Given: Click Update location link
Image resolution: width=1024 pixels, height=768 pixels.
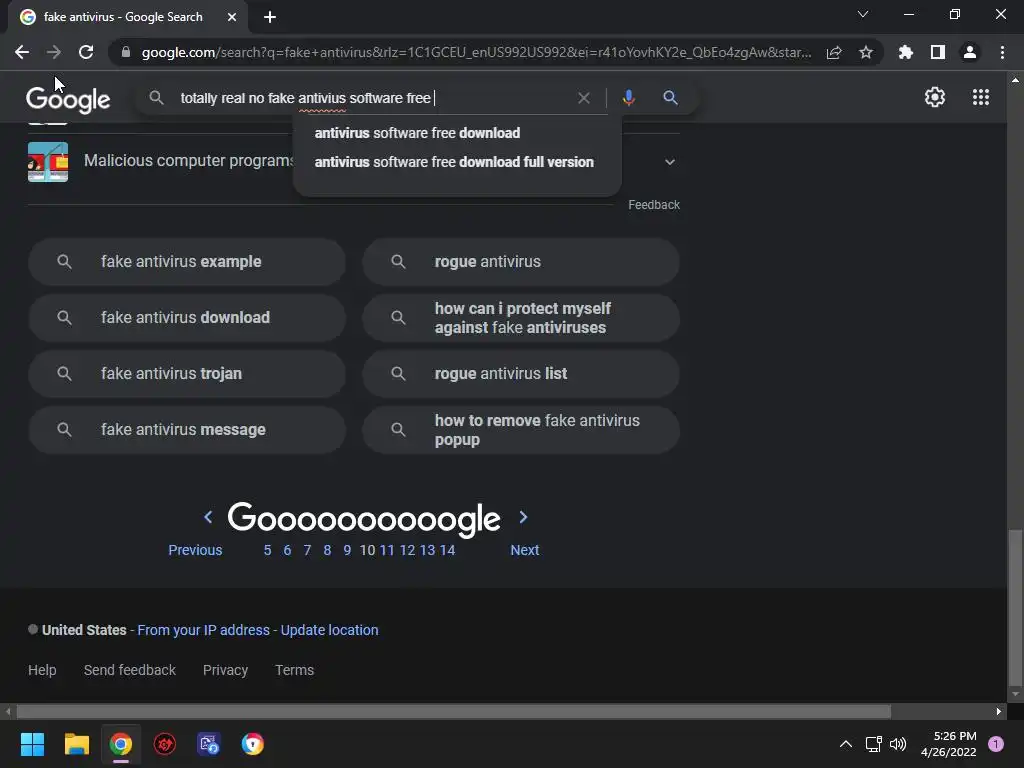Looking at the screenshot, I should 329,630.
